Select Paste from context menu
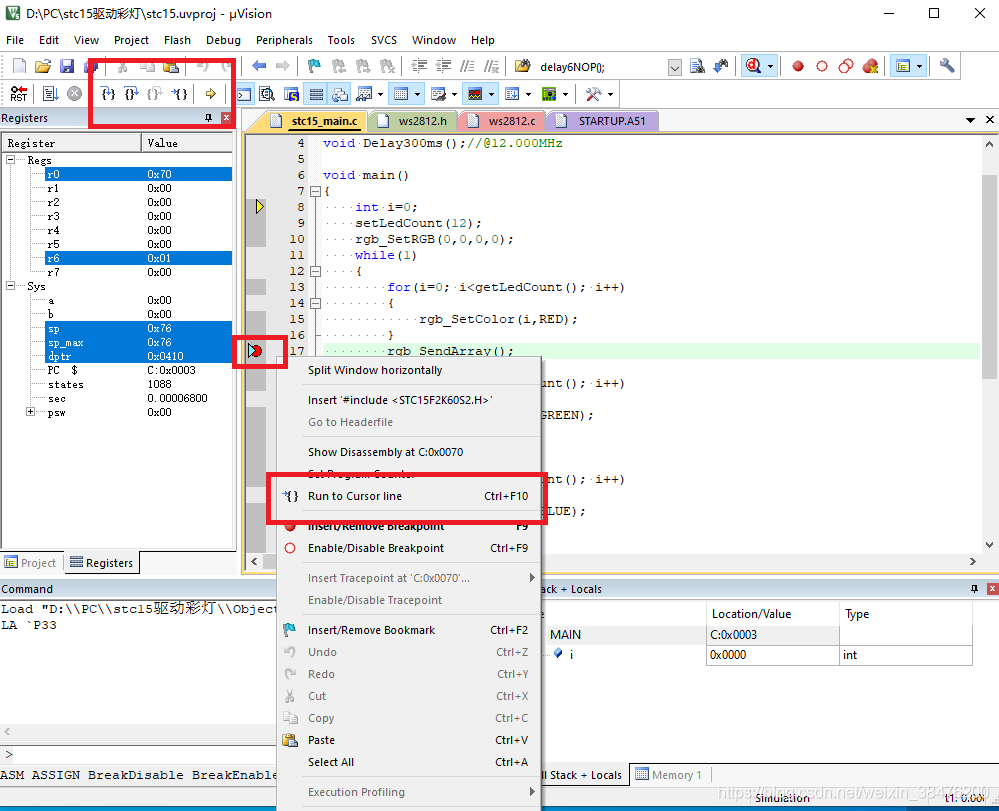 pyautogui.click(x=408, y=740)
